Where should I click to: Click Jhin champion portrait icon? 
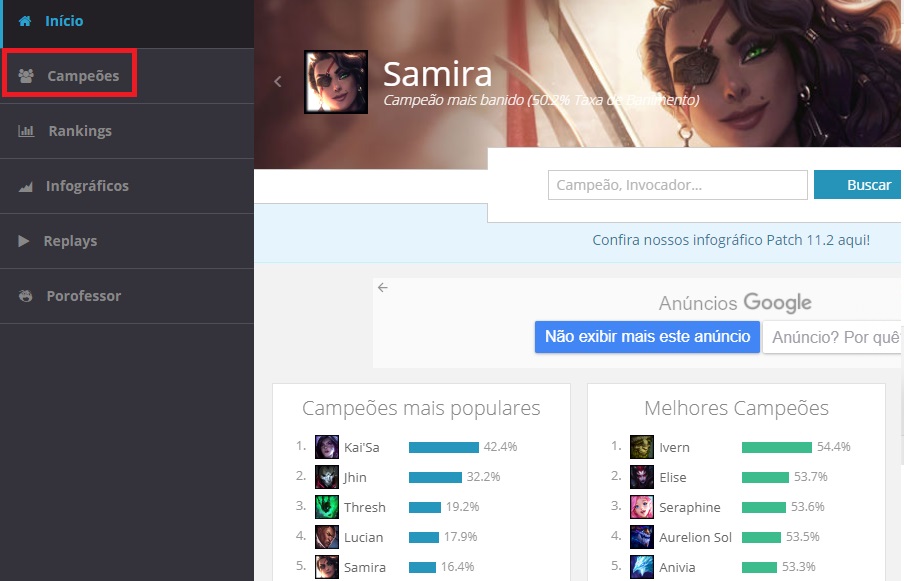pyautogui.click(x=327, y=477)
